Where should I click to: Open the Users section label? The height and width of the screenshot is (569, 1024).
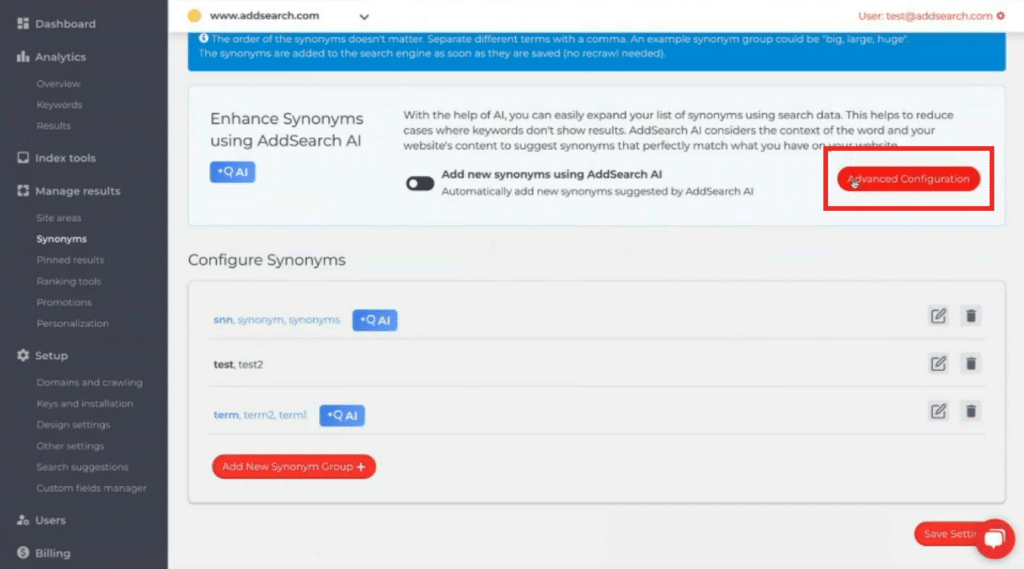[50, 520]
